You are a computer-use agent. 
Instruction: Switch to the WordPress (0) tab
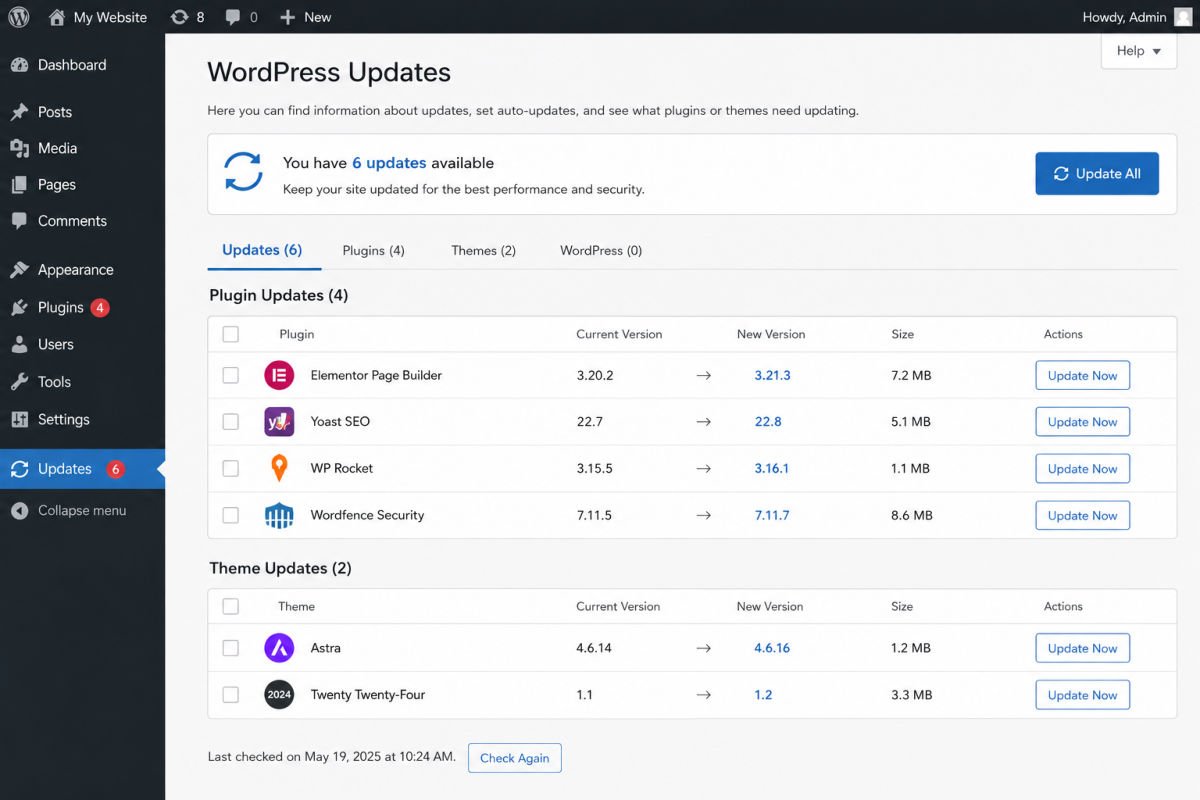(601, 251)
